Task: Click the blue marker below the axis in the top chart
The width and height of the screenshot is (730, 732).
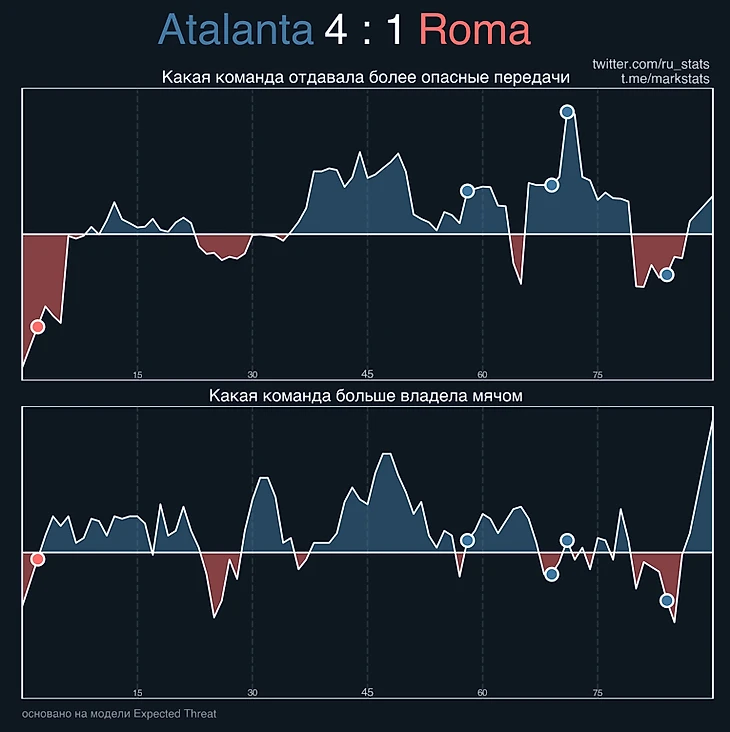Action: (667, 275)
